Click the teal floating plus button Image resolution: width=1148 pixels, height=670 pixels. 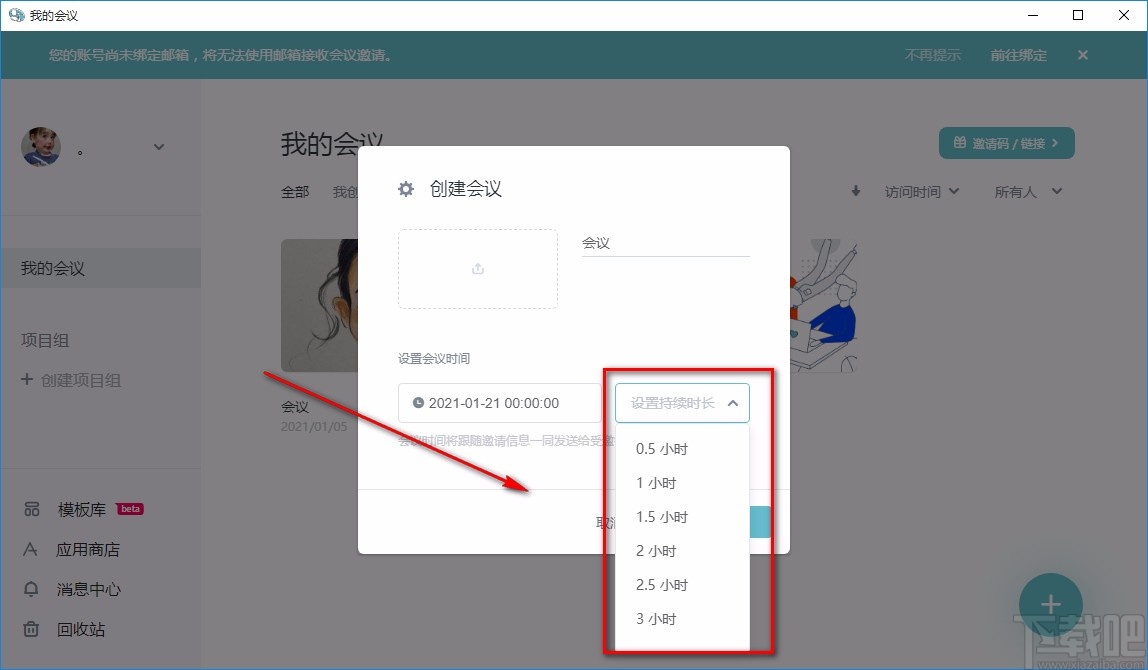click(x=1050, y=604)
